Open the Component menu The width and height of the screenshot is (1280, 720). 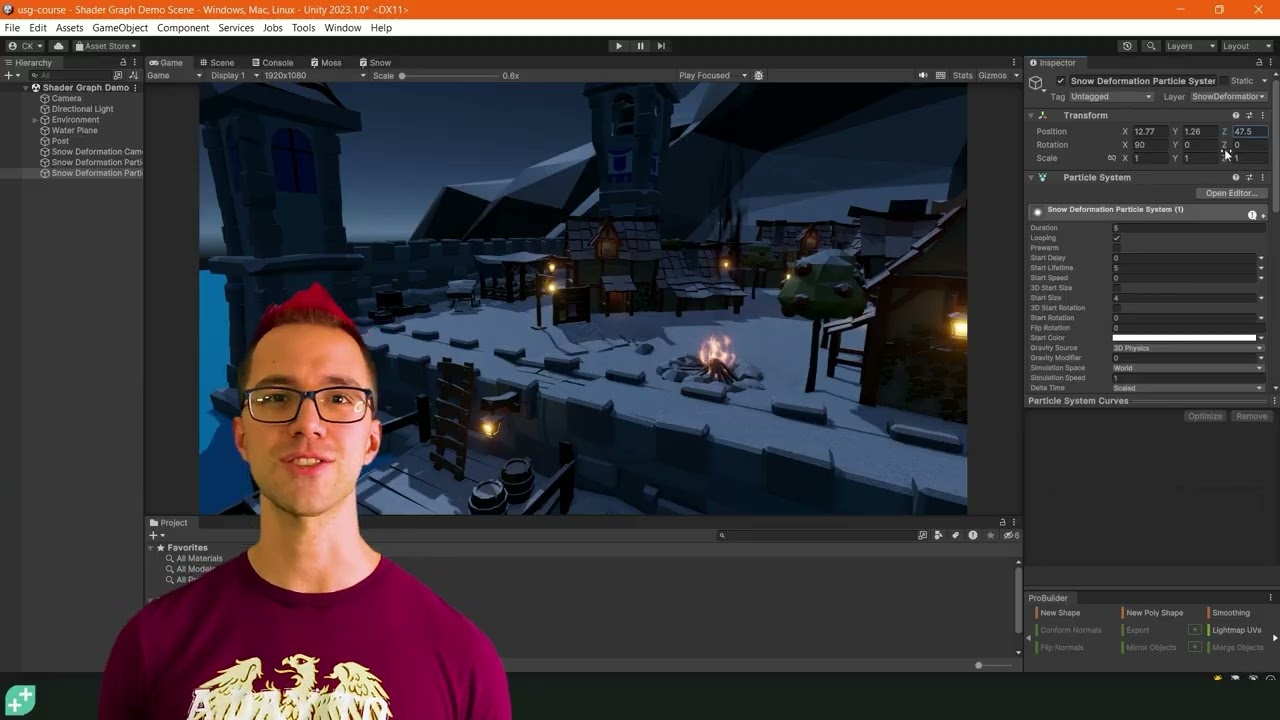pyautogui.click(x=183, y=28)
